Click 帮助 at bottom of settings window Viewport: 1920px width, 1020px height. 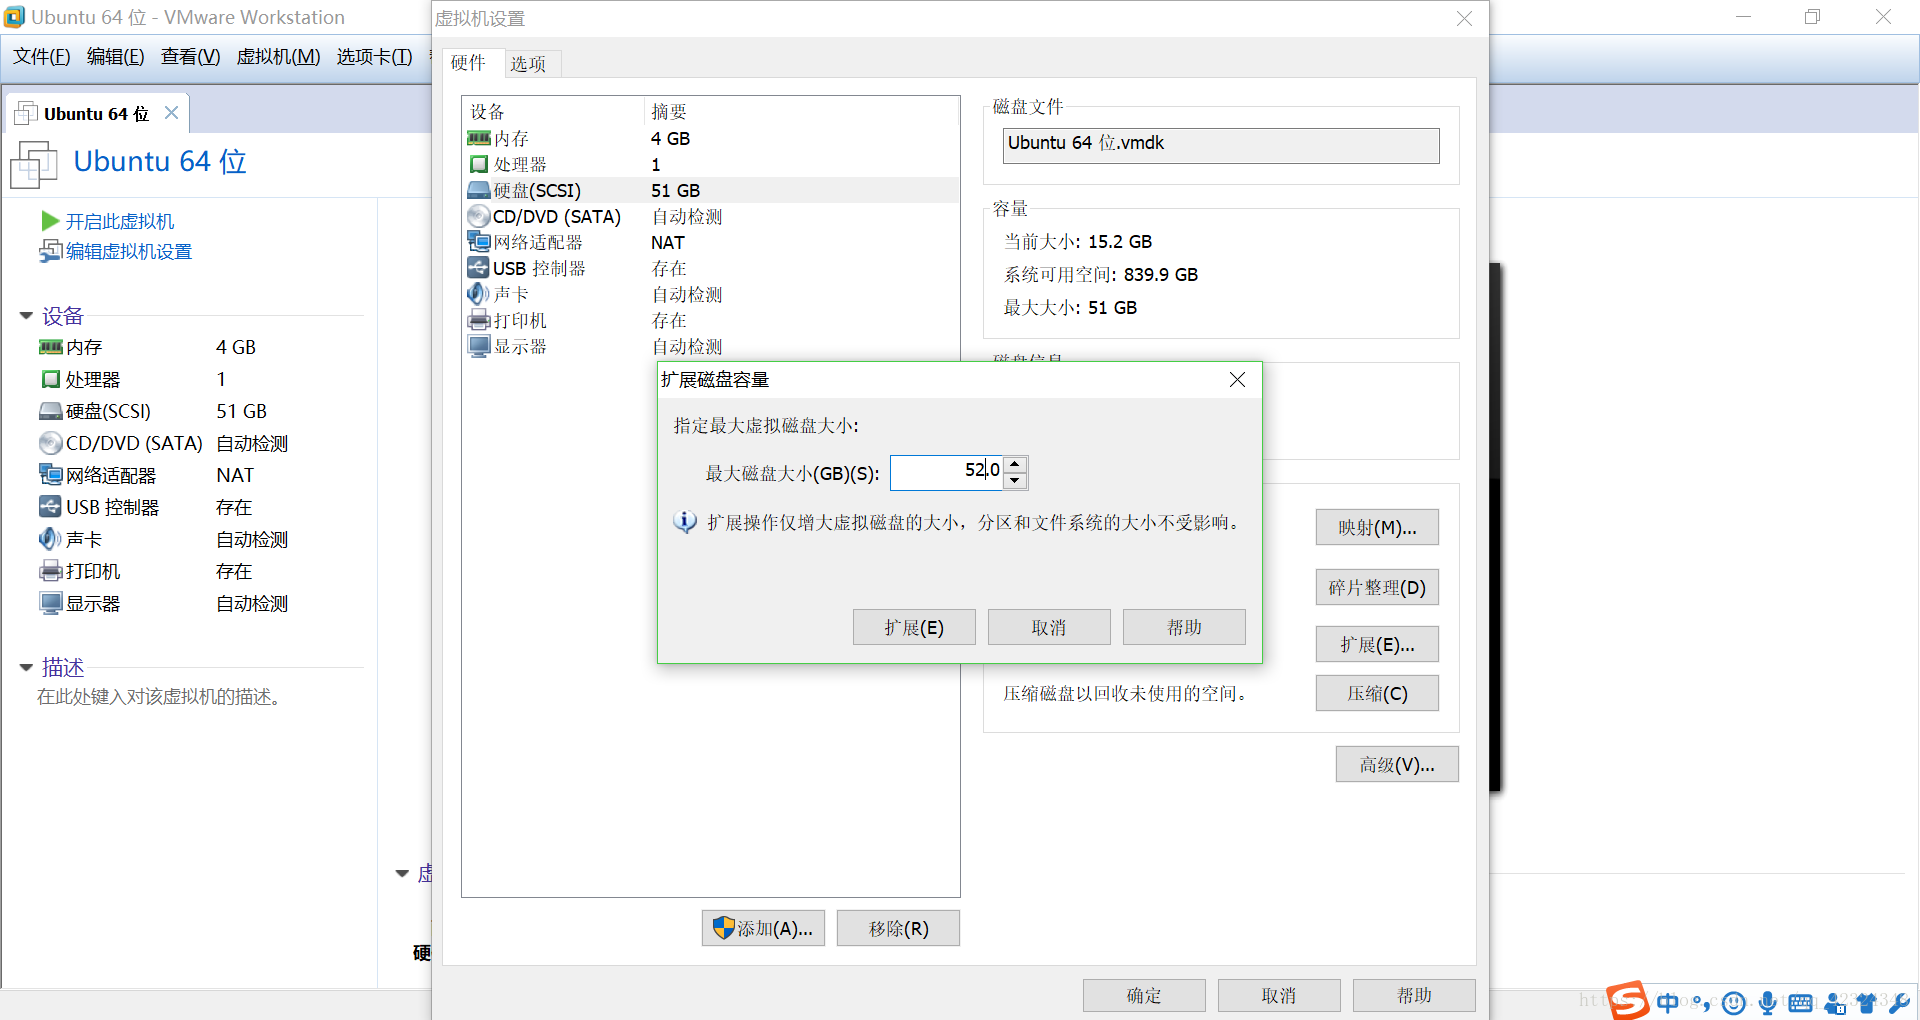(x=1414, y=996)
